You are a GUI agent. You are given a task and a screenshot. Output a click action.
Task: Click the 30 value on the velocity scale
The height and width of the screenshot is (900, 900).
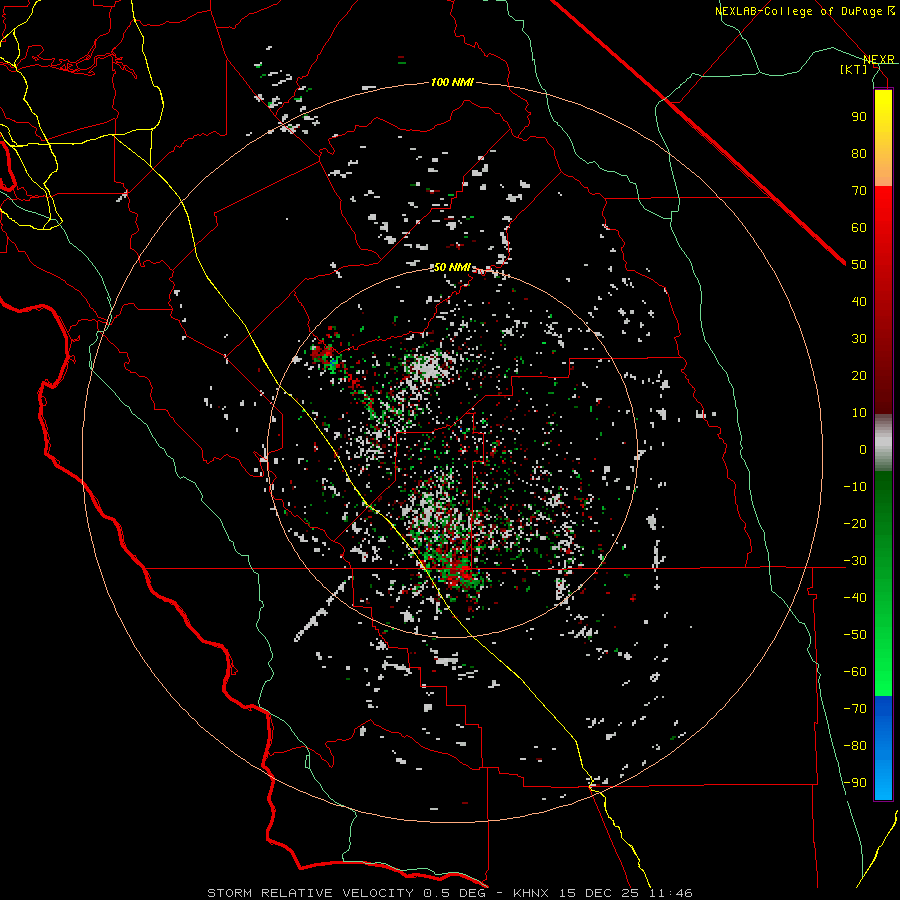[x=859, y=339]
